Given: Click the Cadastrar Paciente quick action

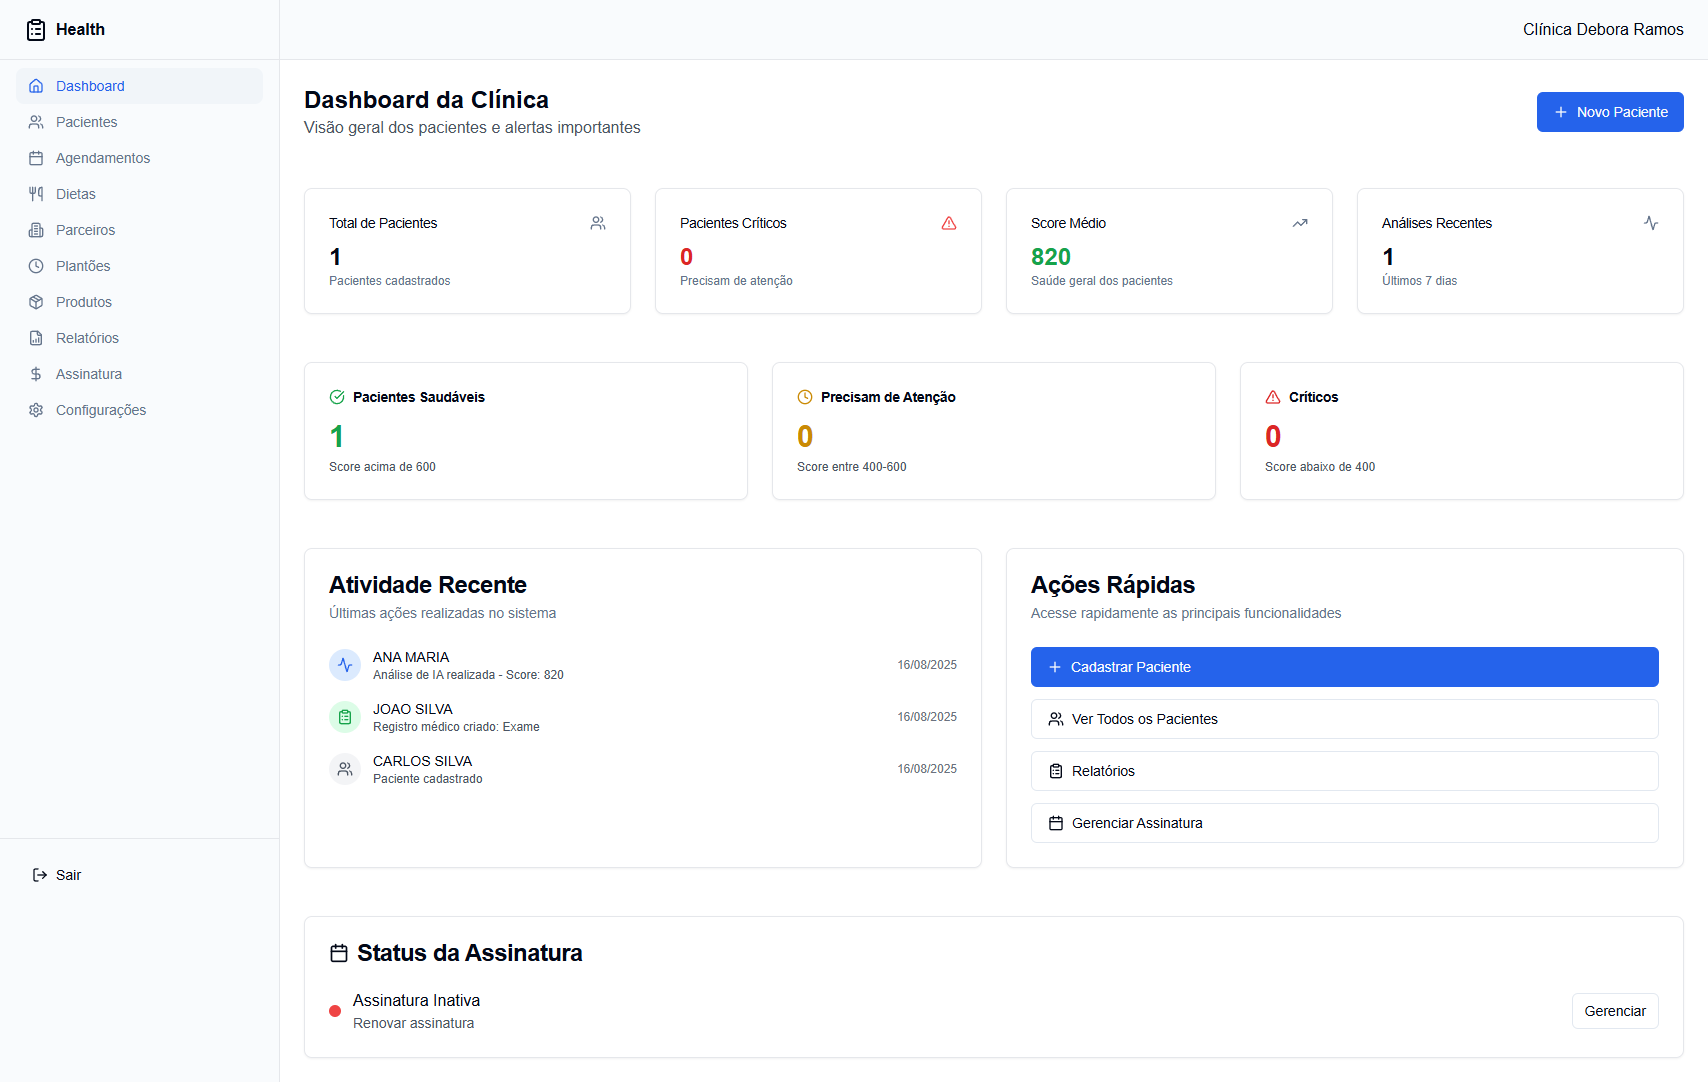Looking at the screenshot, I should click(x=1345, y=667).
